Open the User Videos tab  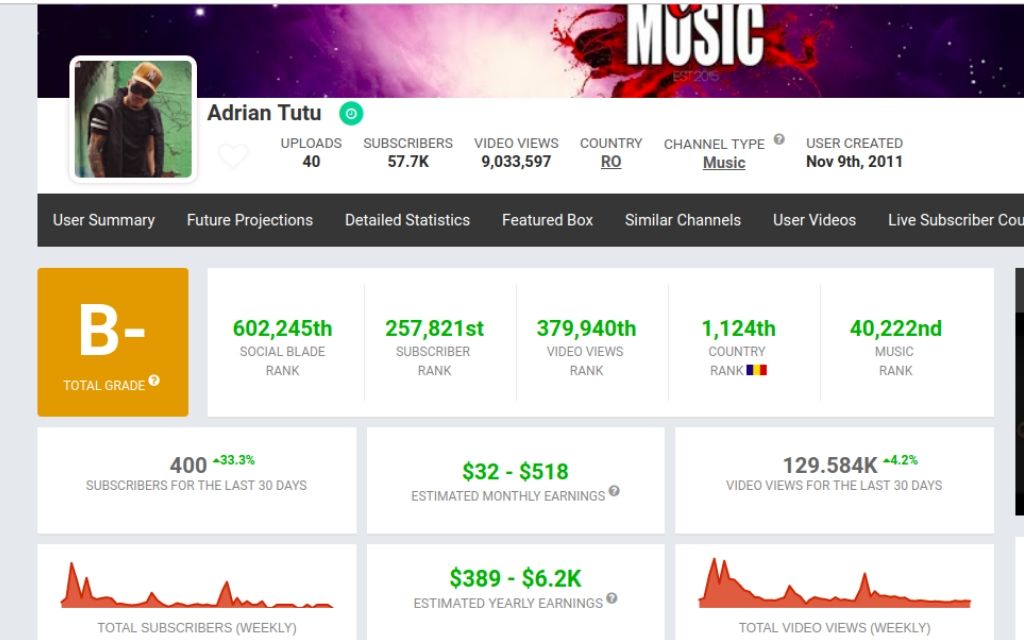(x=814, y=220)
